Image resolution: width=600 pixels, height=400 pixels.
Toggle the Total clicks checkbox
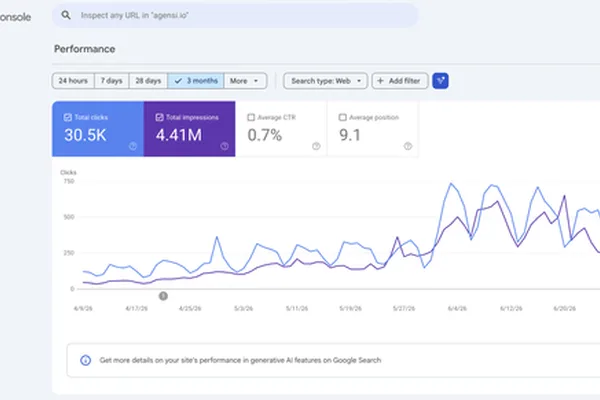point(68,118)
